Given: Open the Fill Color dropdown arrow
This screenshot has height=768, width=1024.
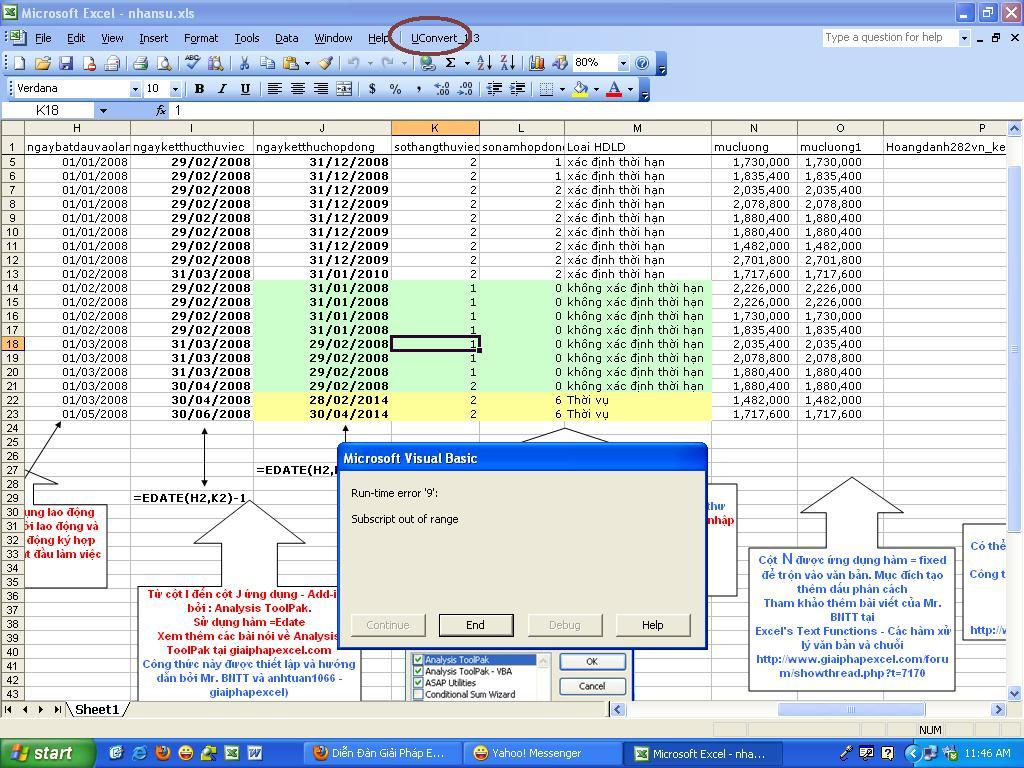Looking at the screenshot, I should click(x=596, y=89).
